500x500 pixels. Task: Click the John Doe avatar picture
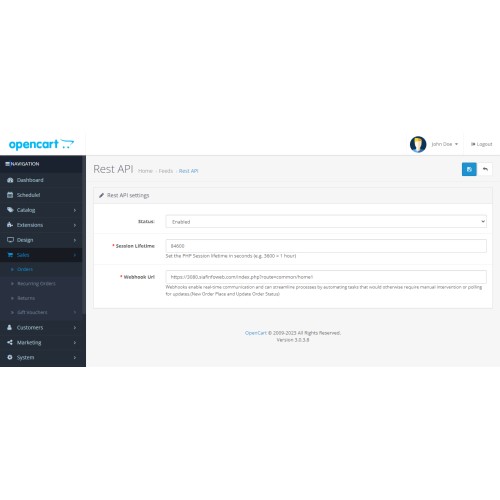(418, 144)
